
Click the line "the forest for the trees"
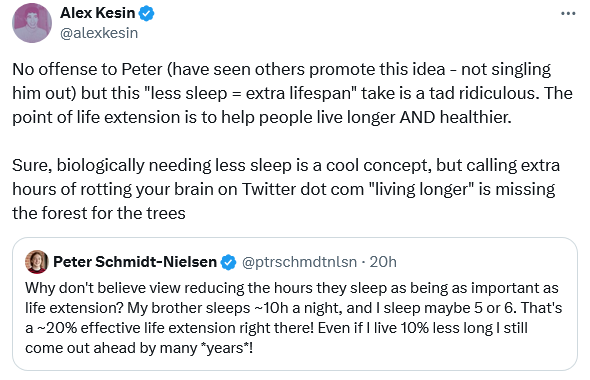[x=99, y=213]
